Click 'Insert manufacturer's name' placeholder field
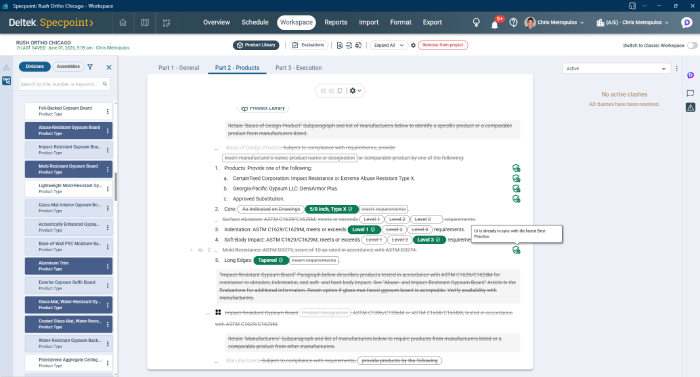The height and width of the screenshot is (377, 700). pyautogui.click(x=289, y=158)
